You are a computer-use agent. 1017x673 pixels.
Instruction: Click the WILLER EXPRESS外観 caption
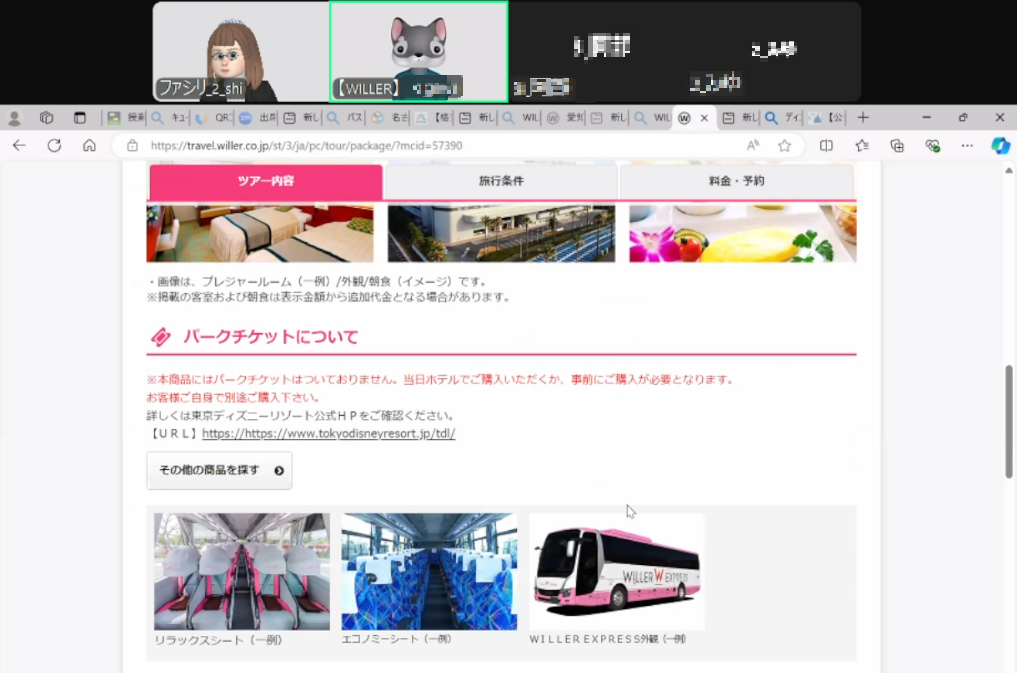[x=608, y=639]
